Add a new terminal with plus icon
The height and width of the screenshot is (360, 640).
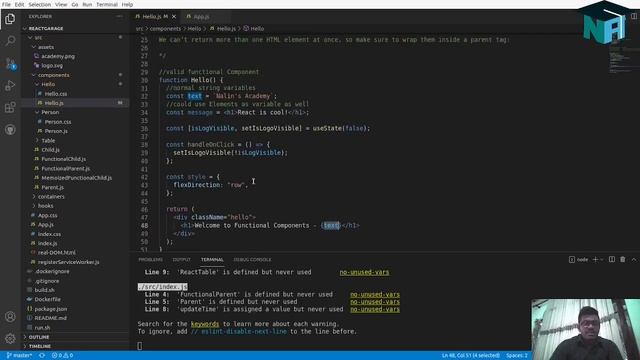coord(595,260)
